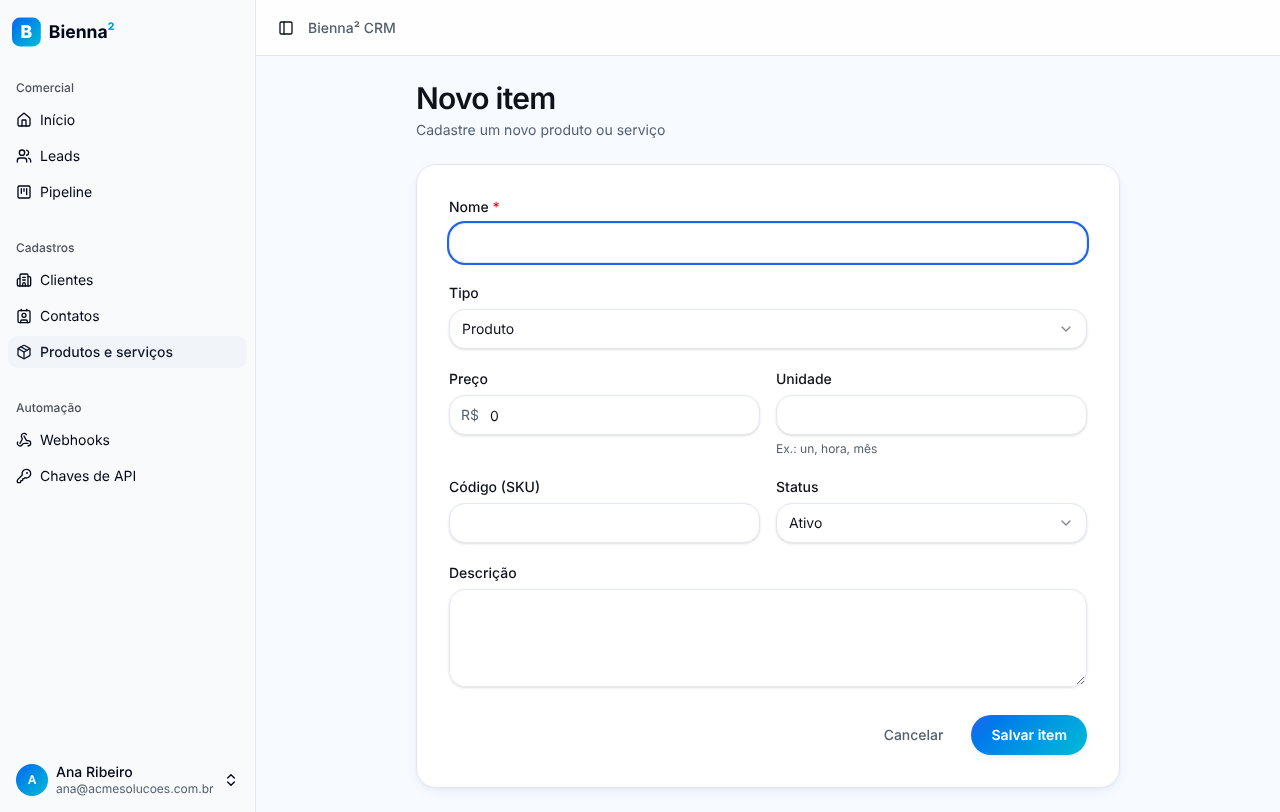Open the Status dropdown showing Ativo
This screenshot has height=812, width=1280.
(x=931, y=523)
